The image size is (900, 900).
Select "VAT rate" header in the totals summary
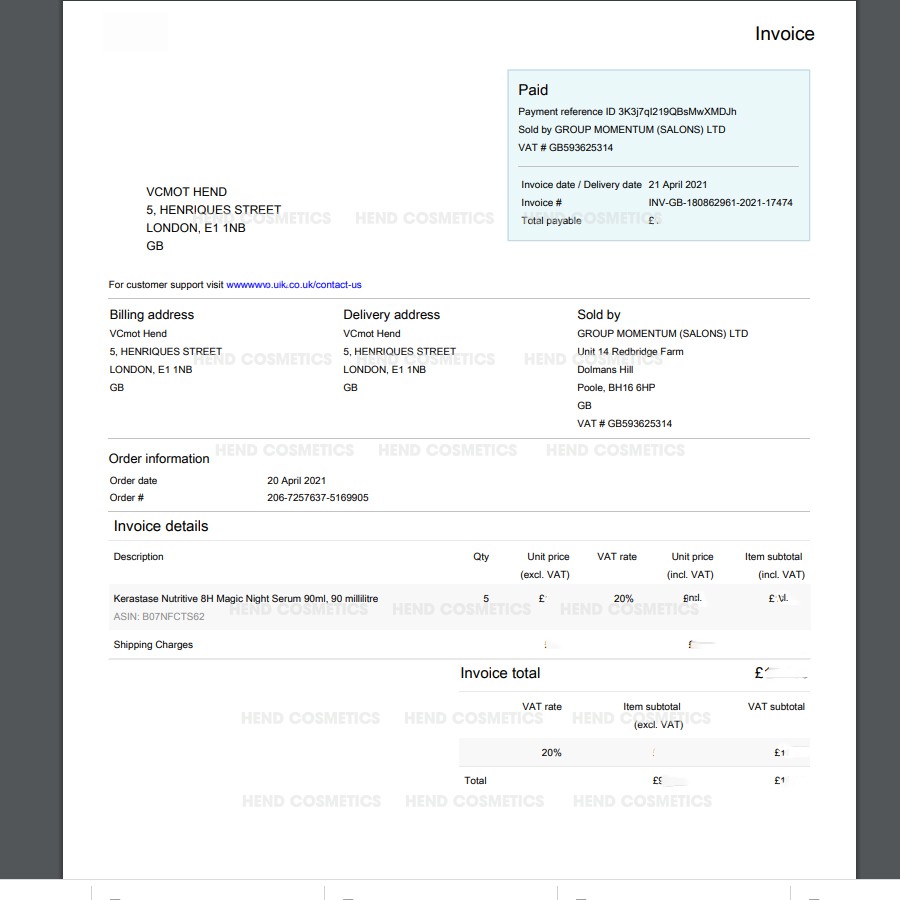[542, 707]
